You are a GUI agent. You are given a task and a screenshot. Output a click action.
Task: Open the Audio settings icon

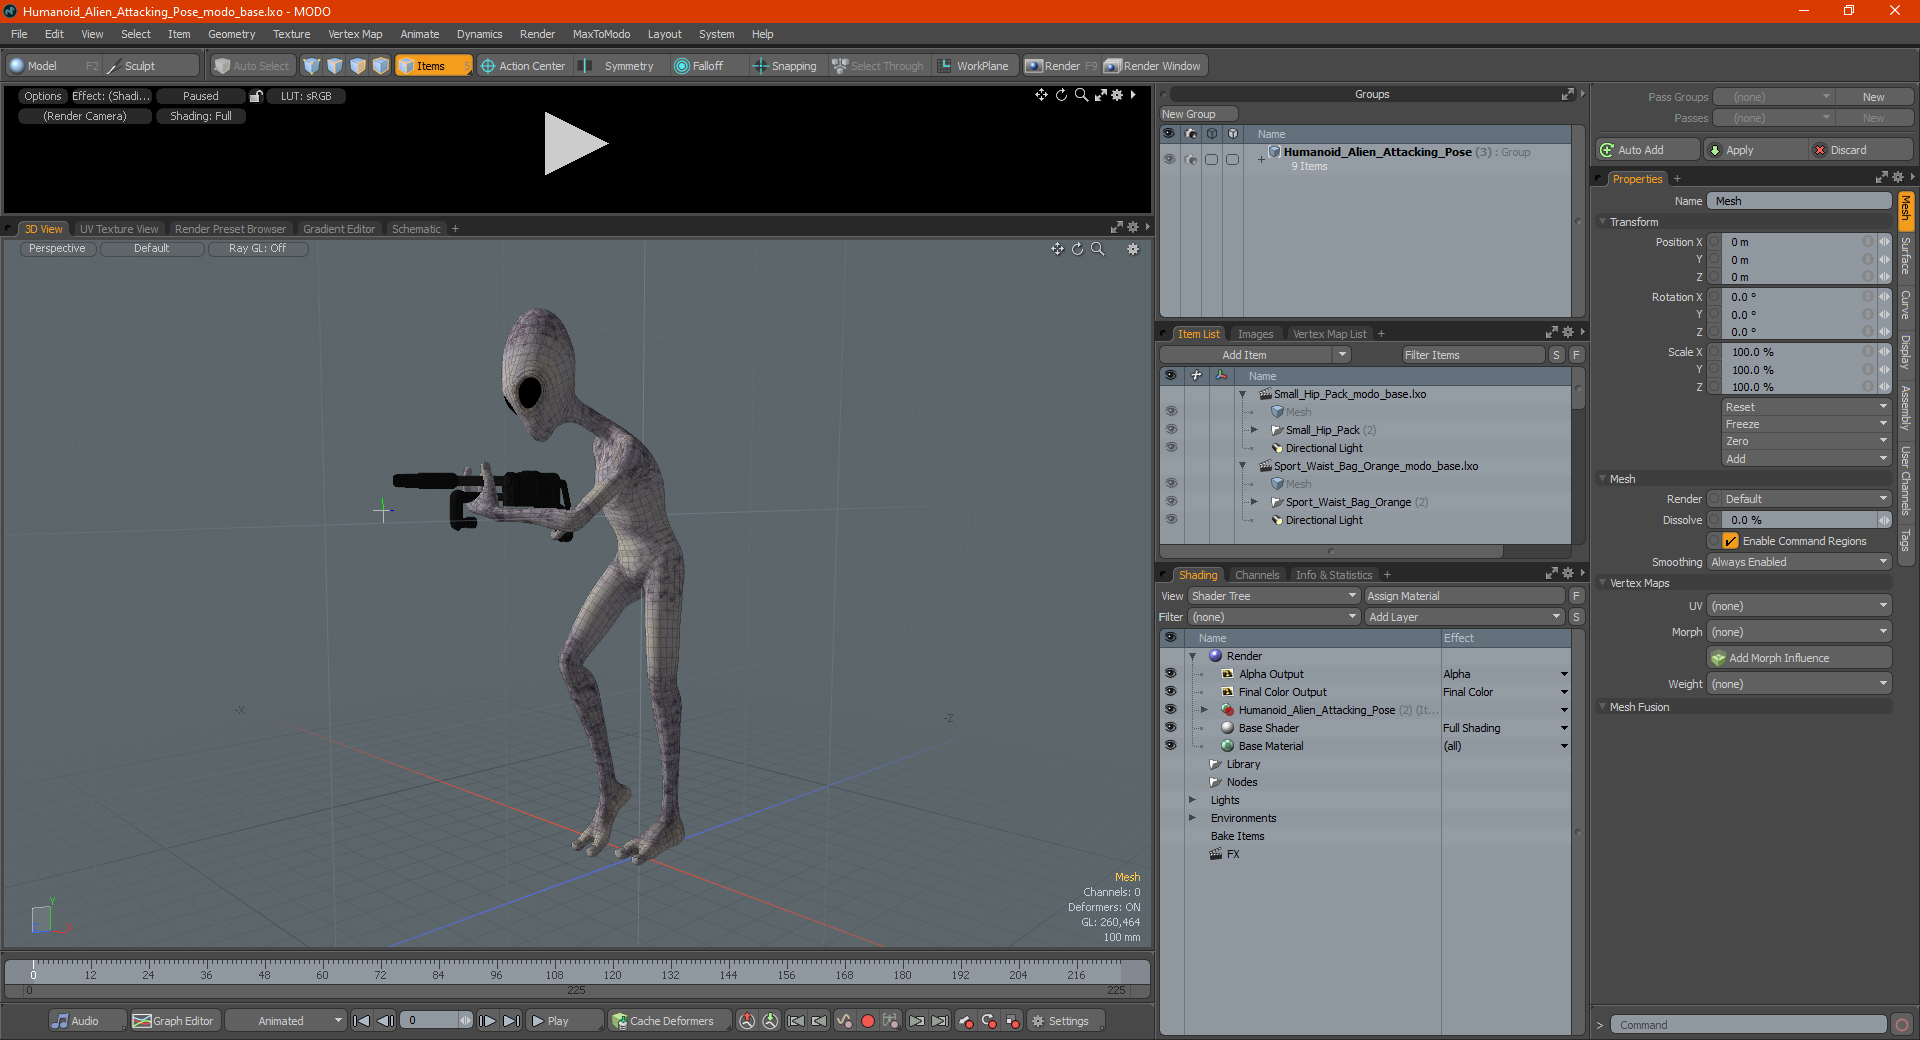coord(61,1021)
